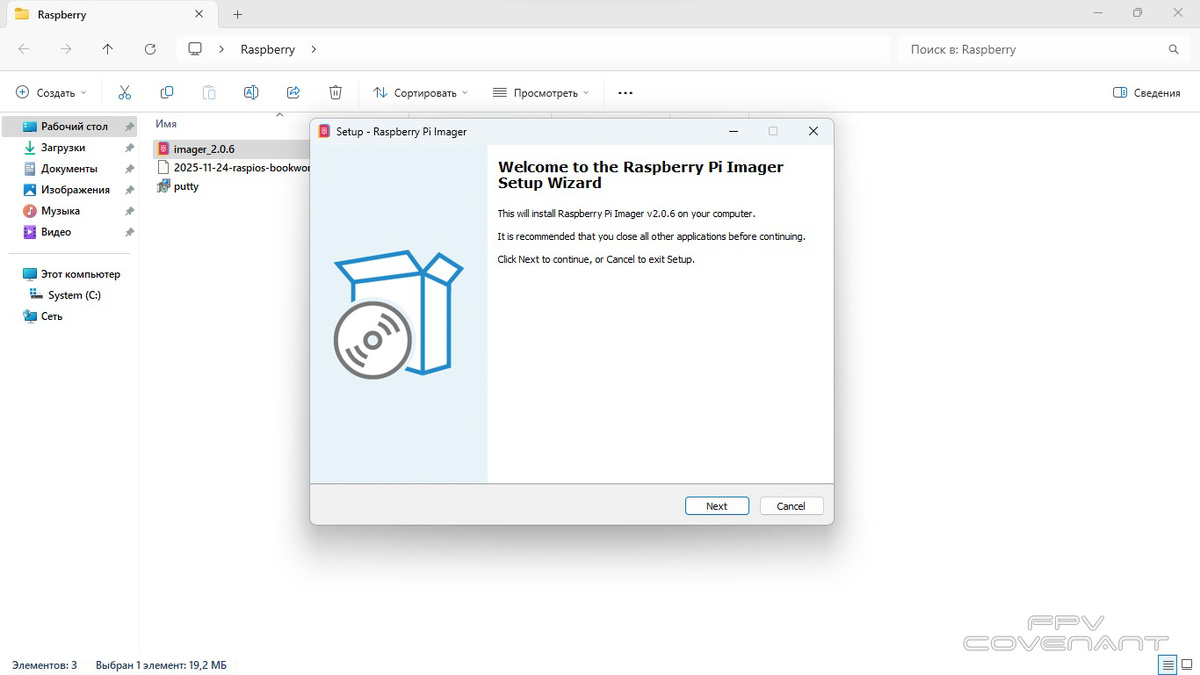This screenshot has height=675, width=1200.
Task: Click Next in the Setup Wizard
Action: (x=717, y=506)
